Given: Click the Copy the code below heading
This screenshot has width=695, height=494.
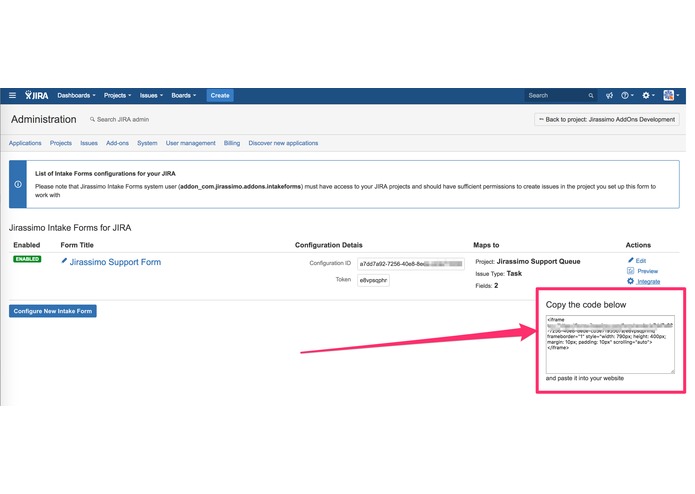Looking at the screenshot, I should [586, 305].
